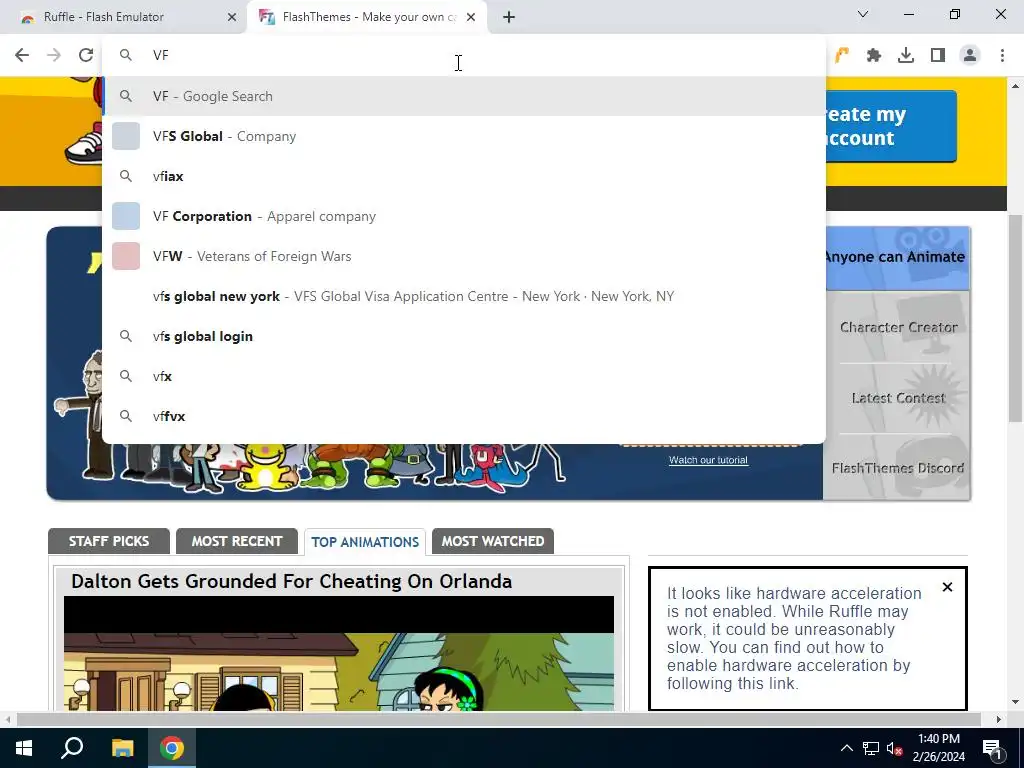Show hidden system tray icons
The height and width of the screenshot is (768, 1024).
[x=846, y=748]
